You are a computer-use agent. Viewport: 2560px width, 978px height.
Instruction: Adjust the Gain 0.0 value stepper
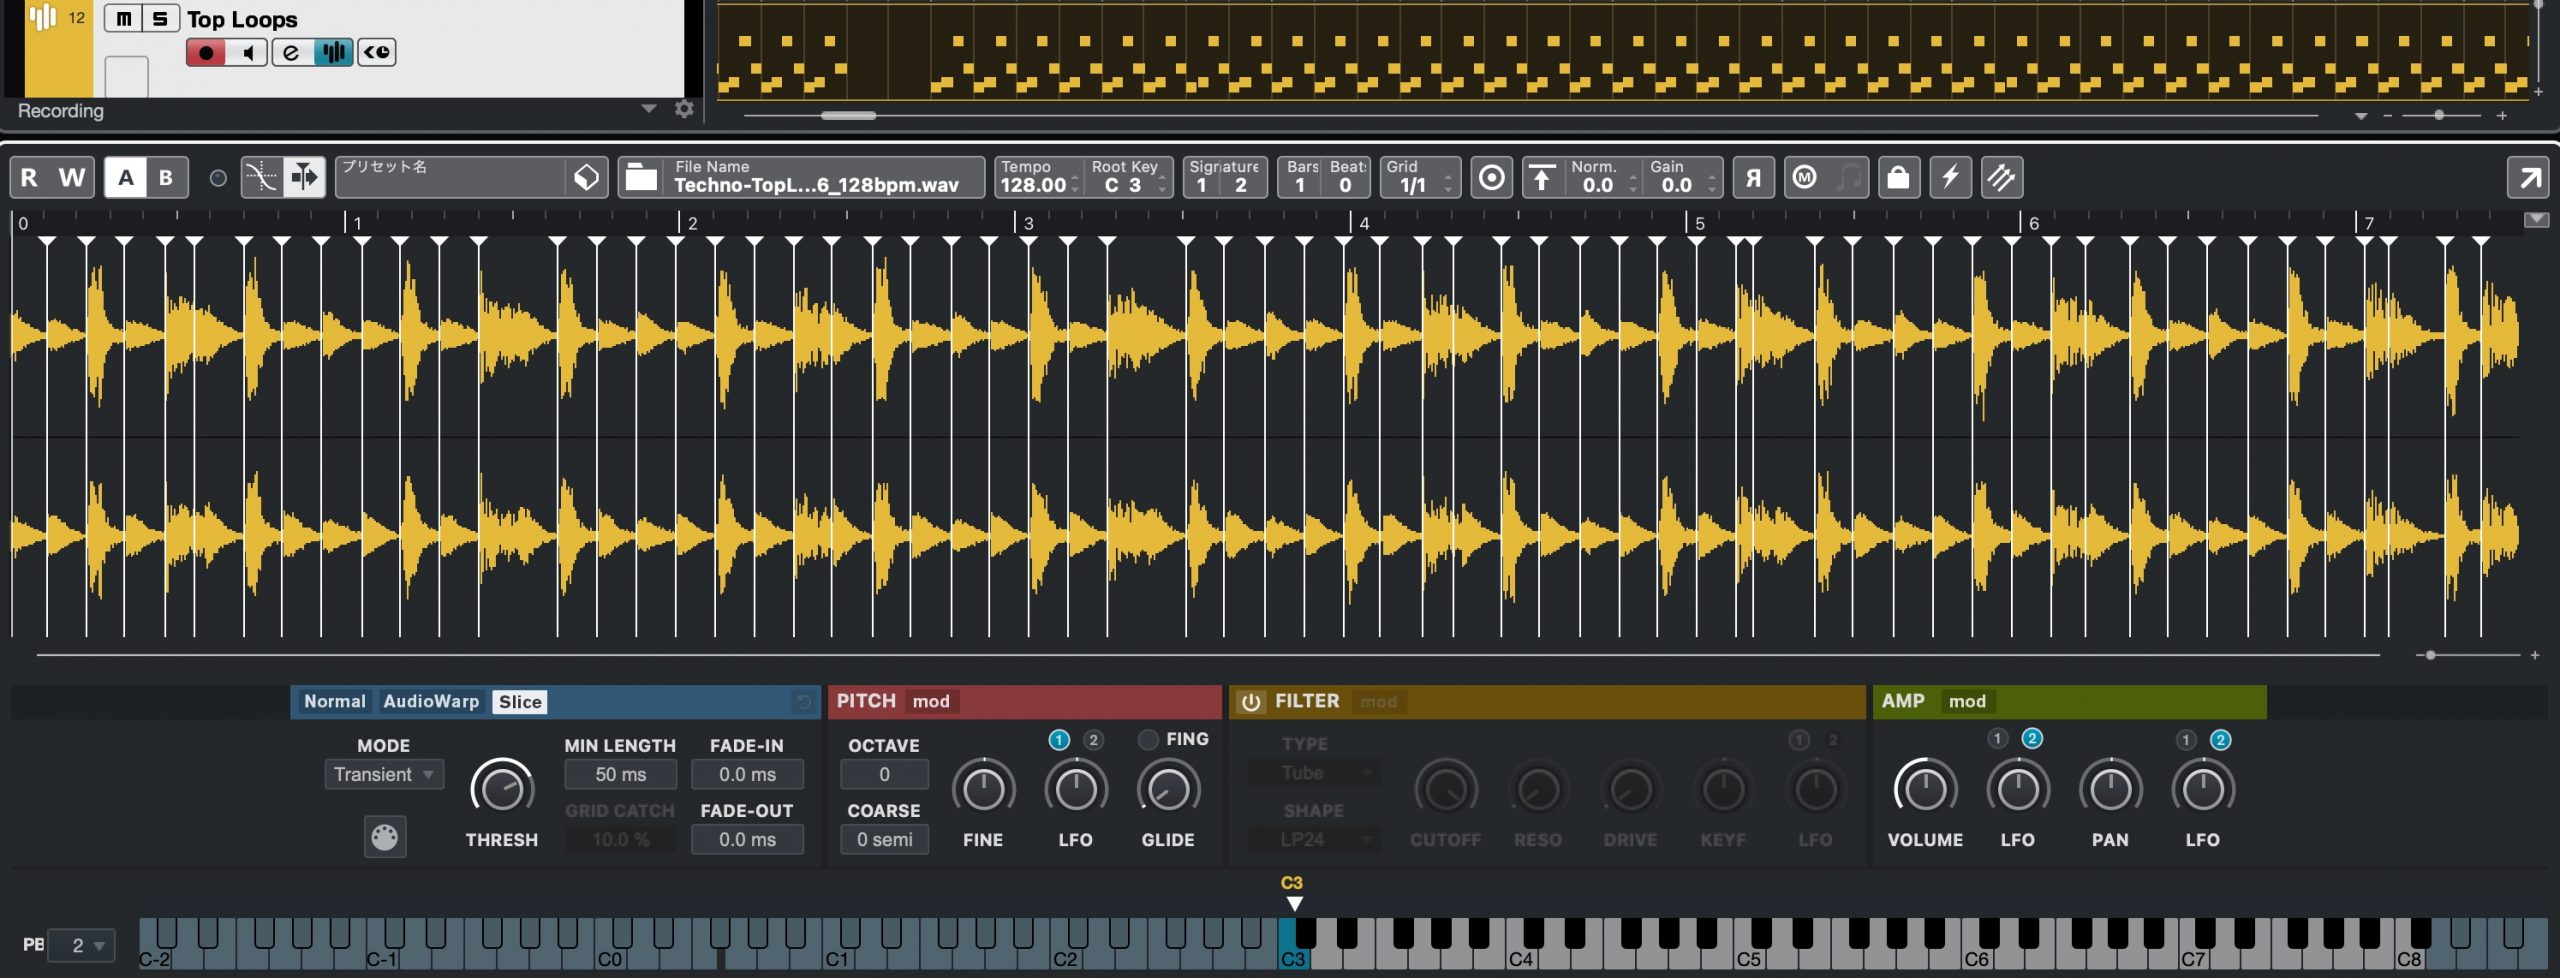(1712, 185)
